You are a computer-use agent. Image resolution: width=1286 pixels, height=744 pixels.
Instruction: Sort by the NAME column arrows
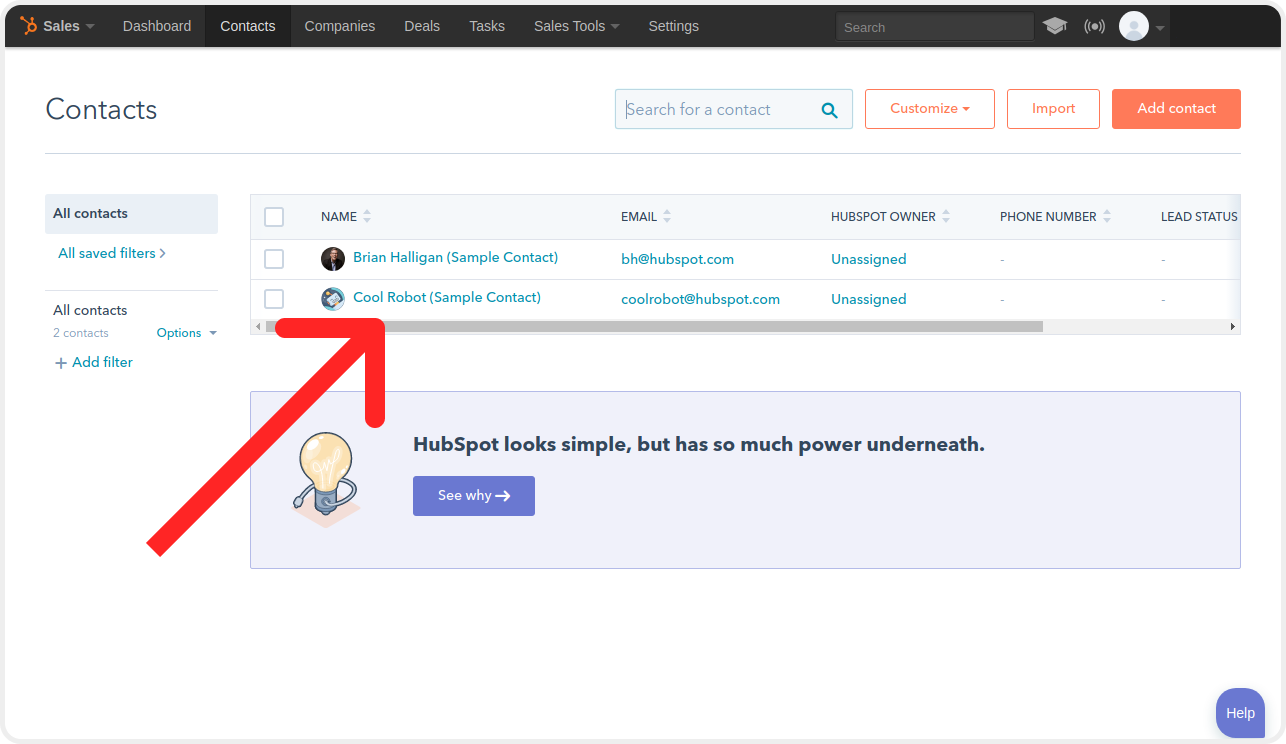(x=367, y=216)
